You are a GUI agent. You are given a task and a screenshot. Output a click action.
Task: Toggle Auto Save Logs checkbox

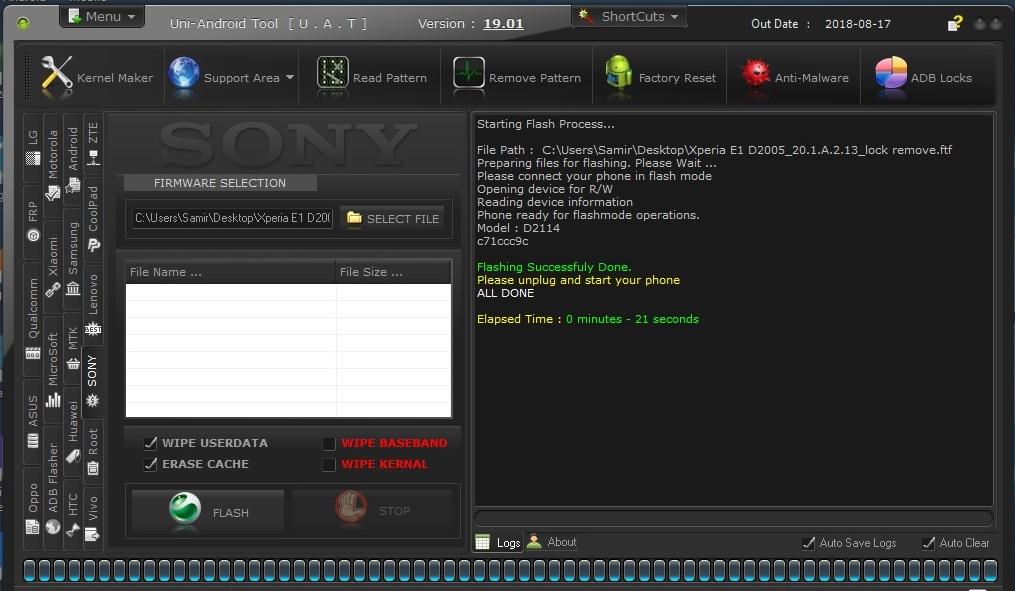809,543
